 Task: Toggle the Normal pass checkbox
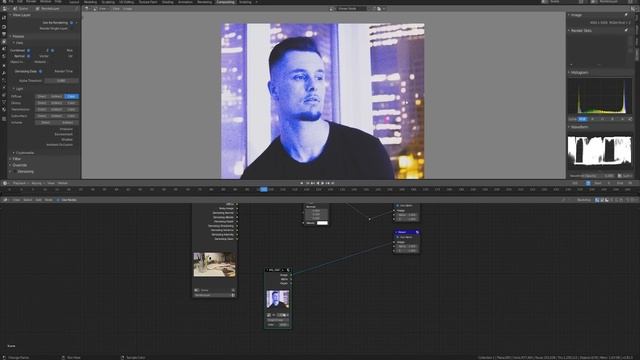[29, 56]
